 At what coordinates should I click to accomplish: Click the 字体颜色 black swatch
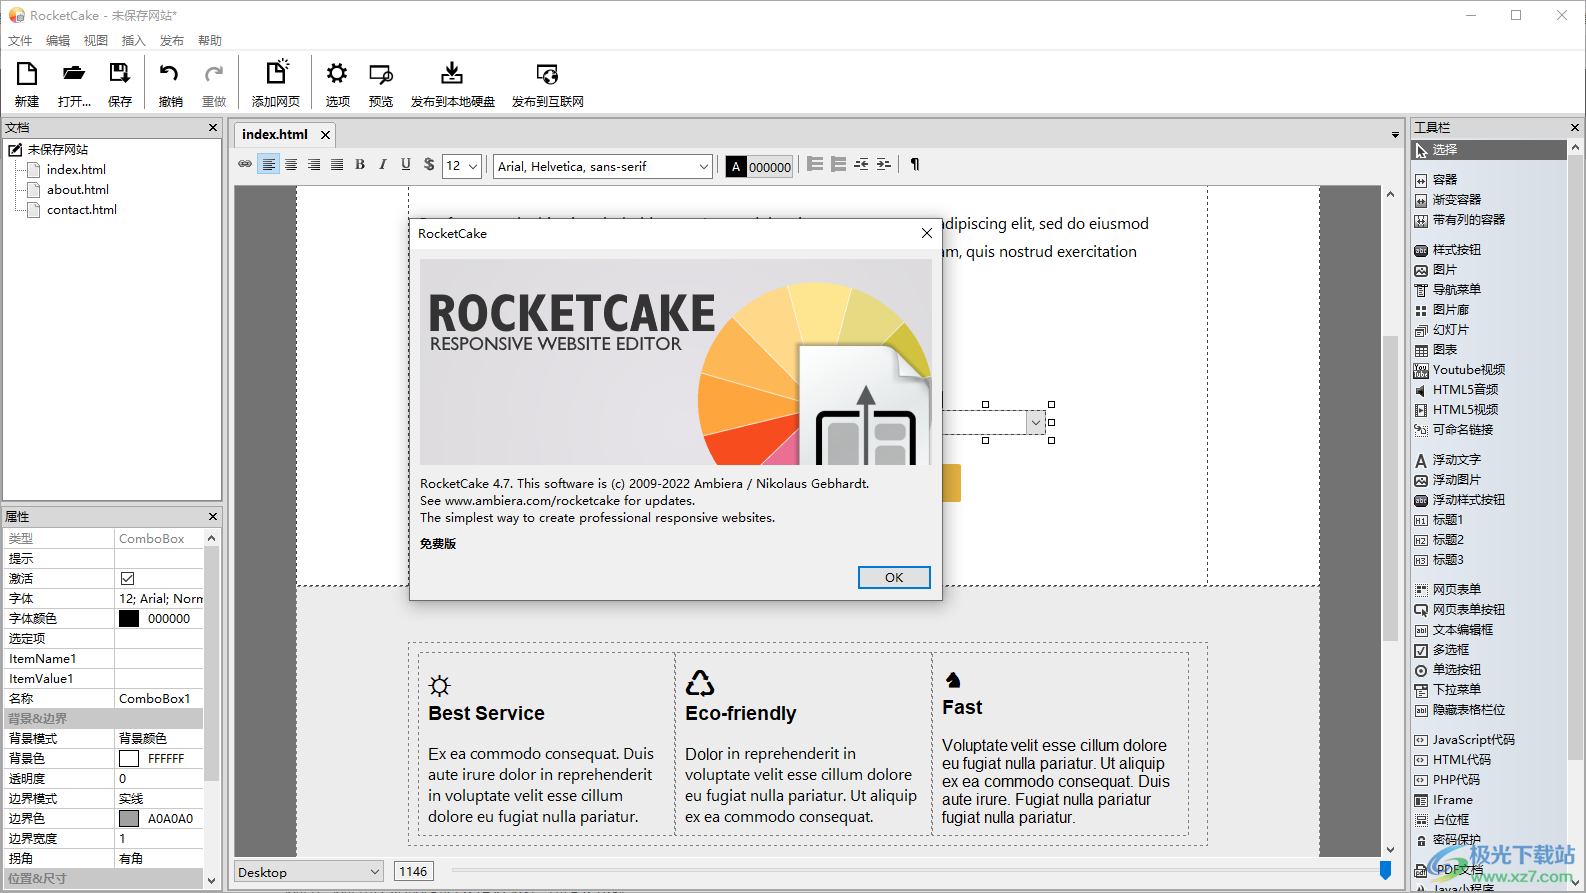pyautogui.click(x=129, y=619)
